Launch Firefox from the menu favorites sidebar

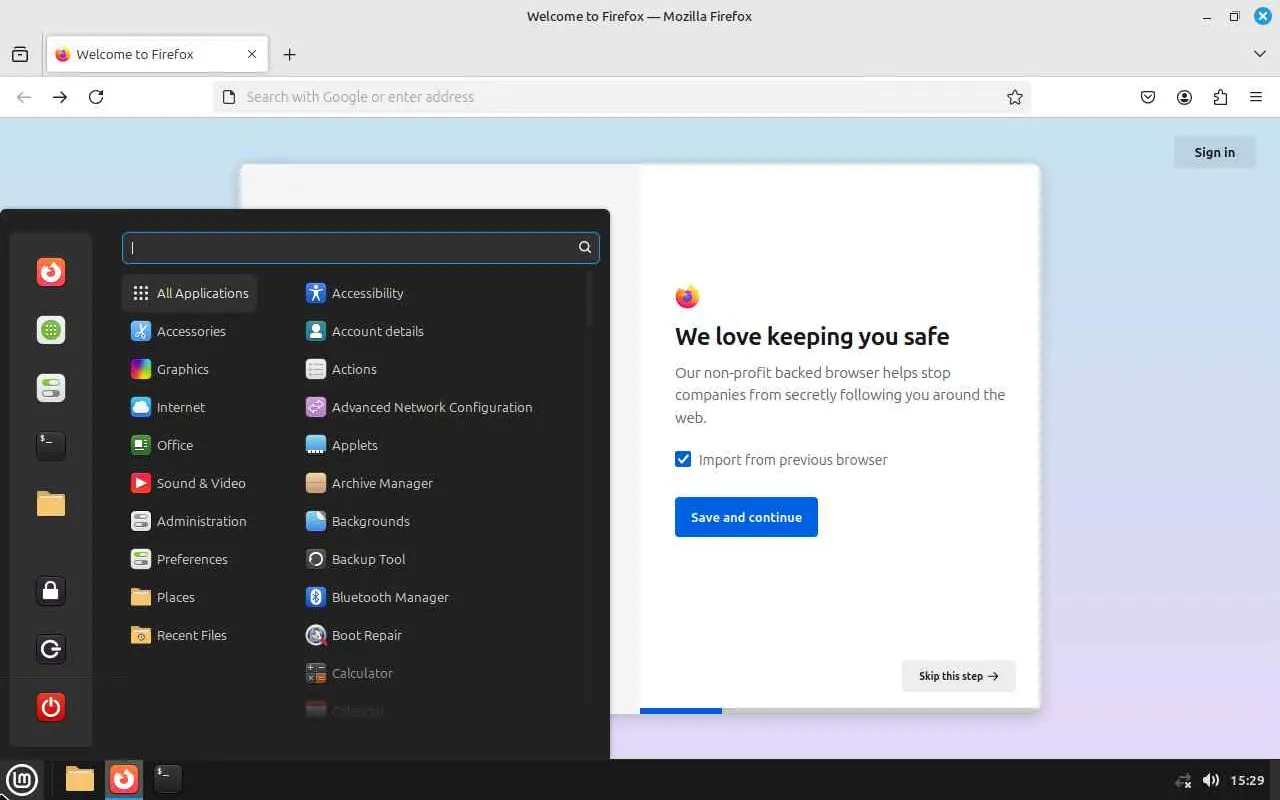point(51,272)
